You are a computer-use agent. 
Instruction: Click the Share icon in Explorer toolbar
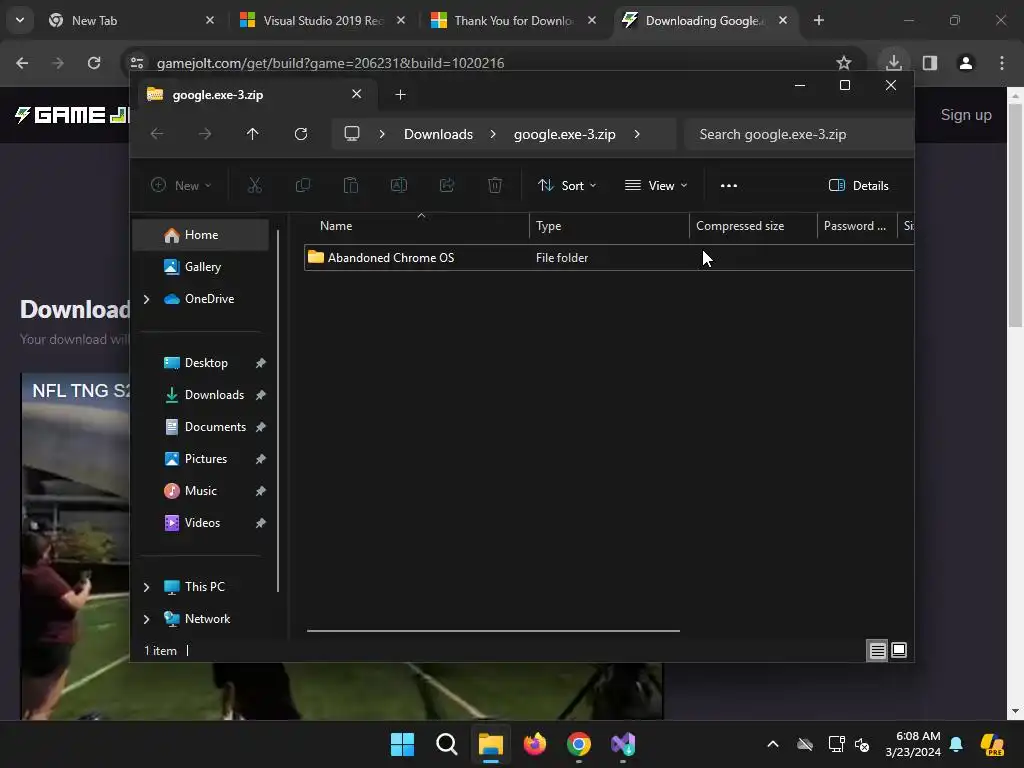[x=447, y=185]
